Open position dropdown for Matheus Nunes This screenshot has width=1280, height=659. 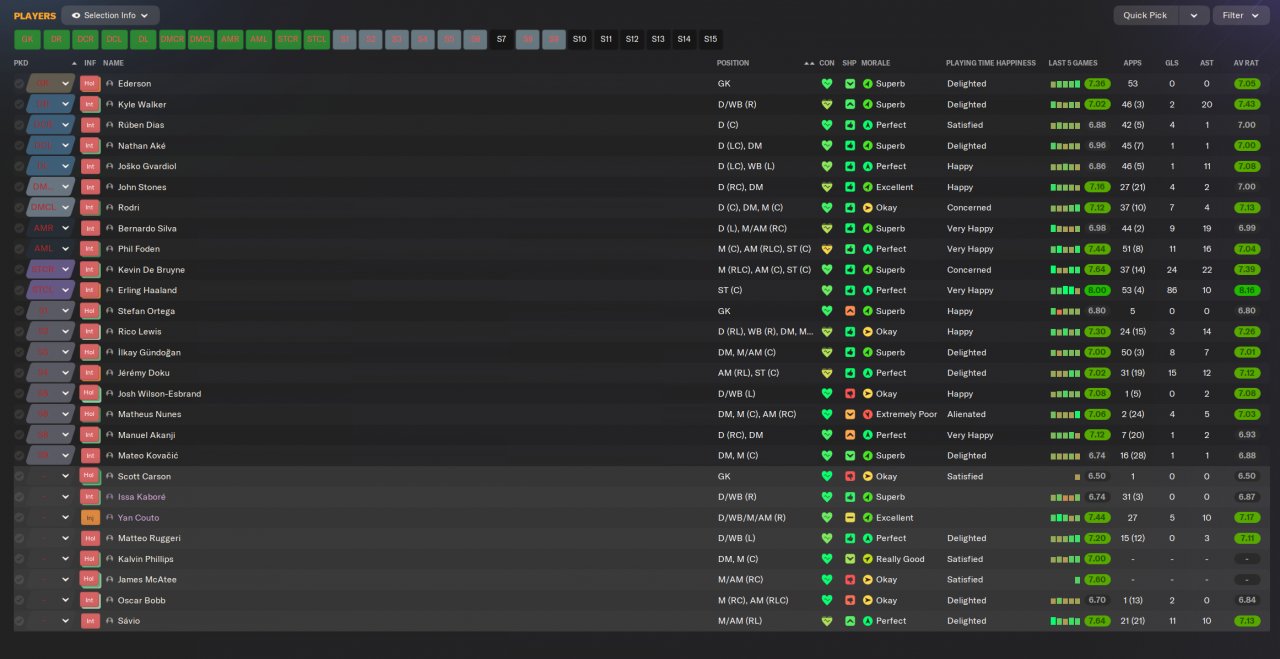point(66,414)
